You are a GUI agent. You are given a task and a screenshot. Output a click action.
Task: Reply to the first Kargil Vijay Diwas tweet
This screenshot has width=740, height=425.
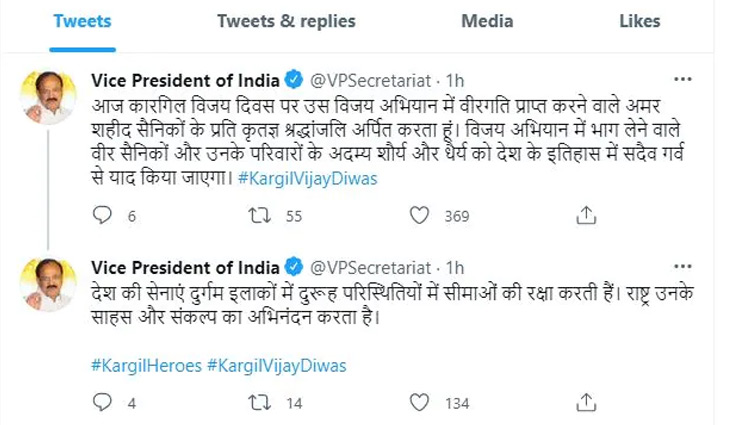coord(101,214)
